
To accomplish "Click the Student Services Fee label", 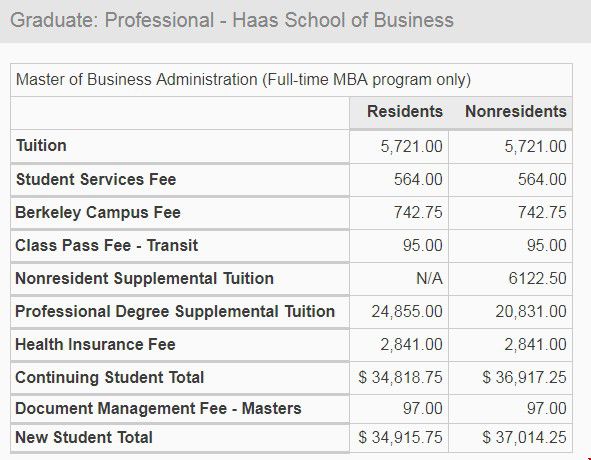I will pos(96,179).
